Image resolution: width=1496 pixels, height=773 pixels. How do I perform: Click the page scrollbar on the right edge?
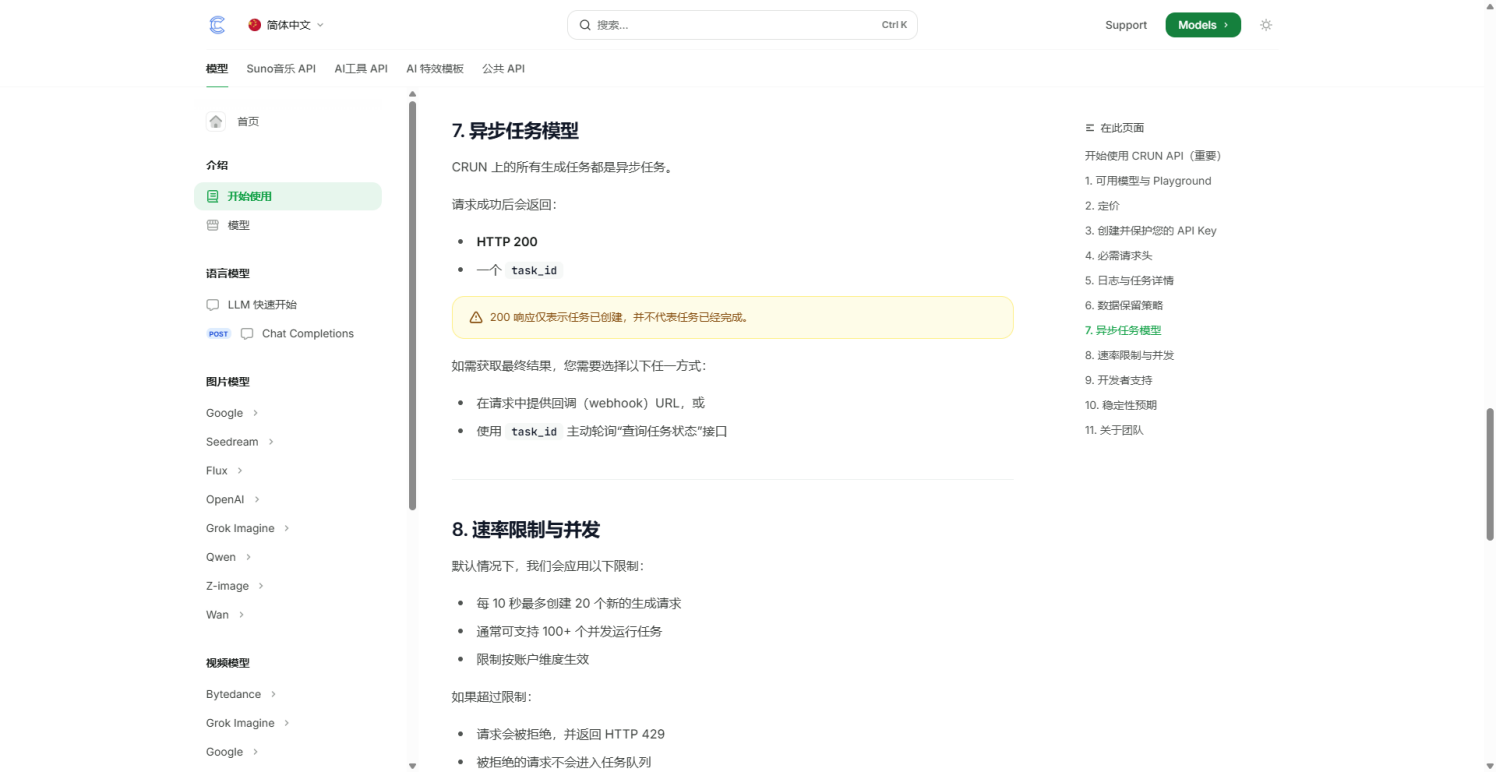(x=1490, y=474)
